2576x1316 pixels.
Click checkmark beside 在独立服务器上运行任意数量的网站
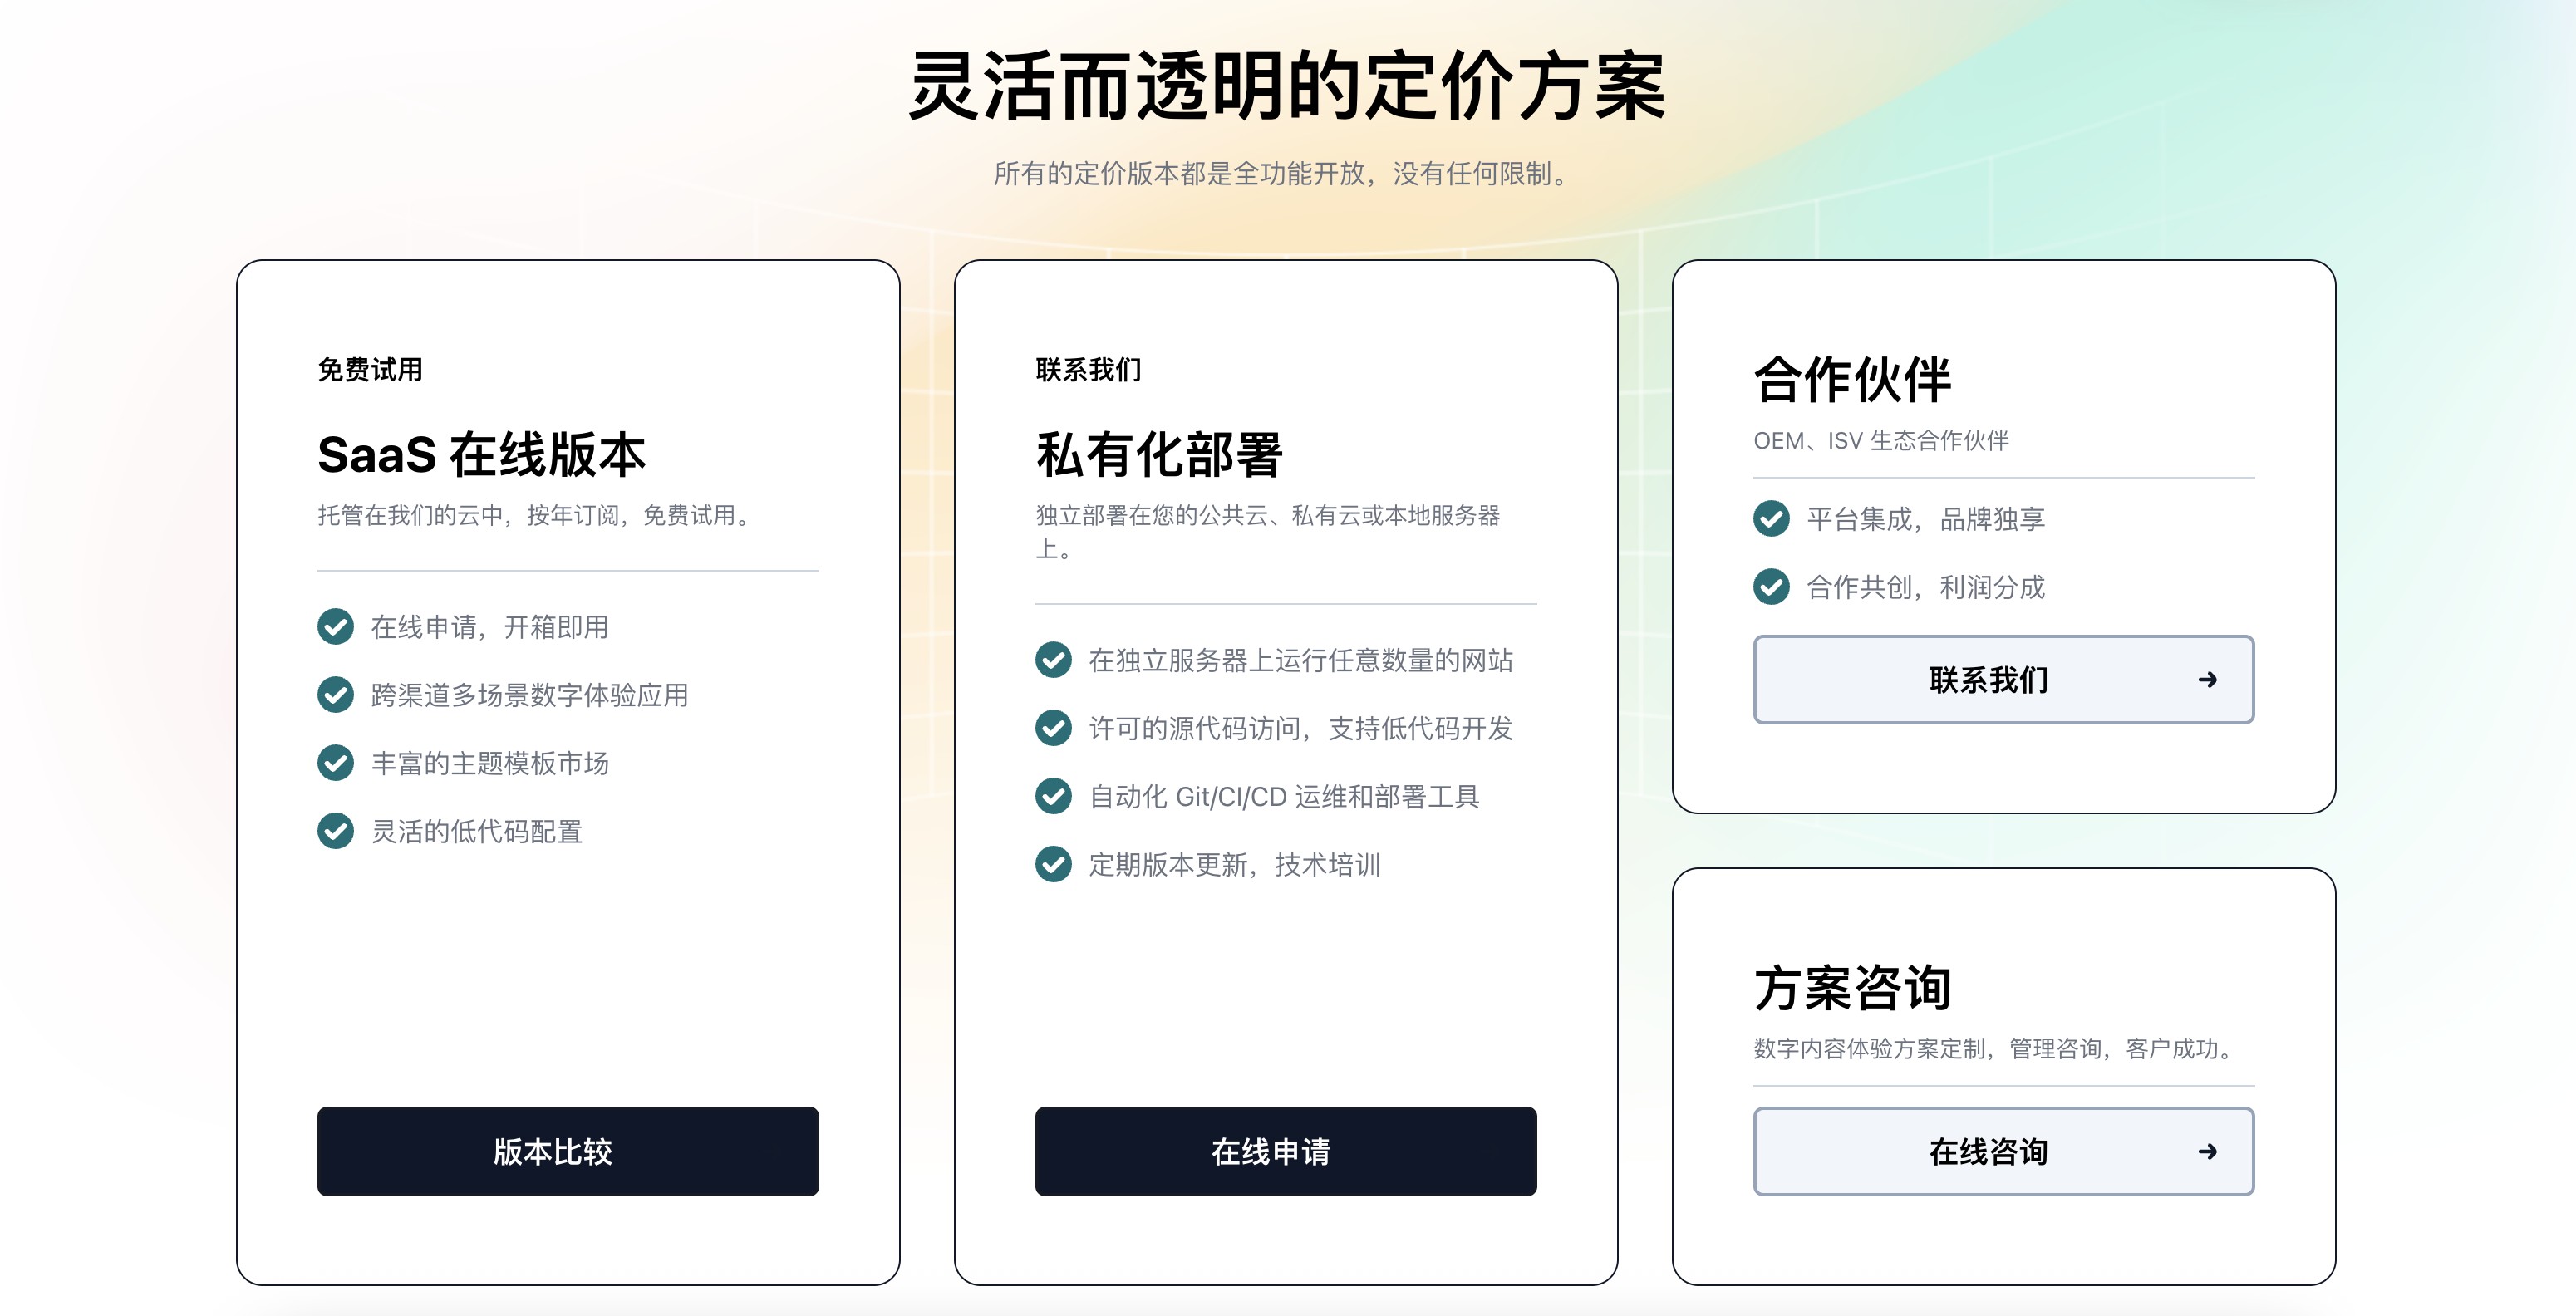pos(1053,660)
